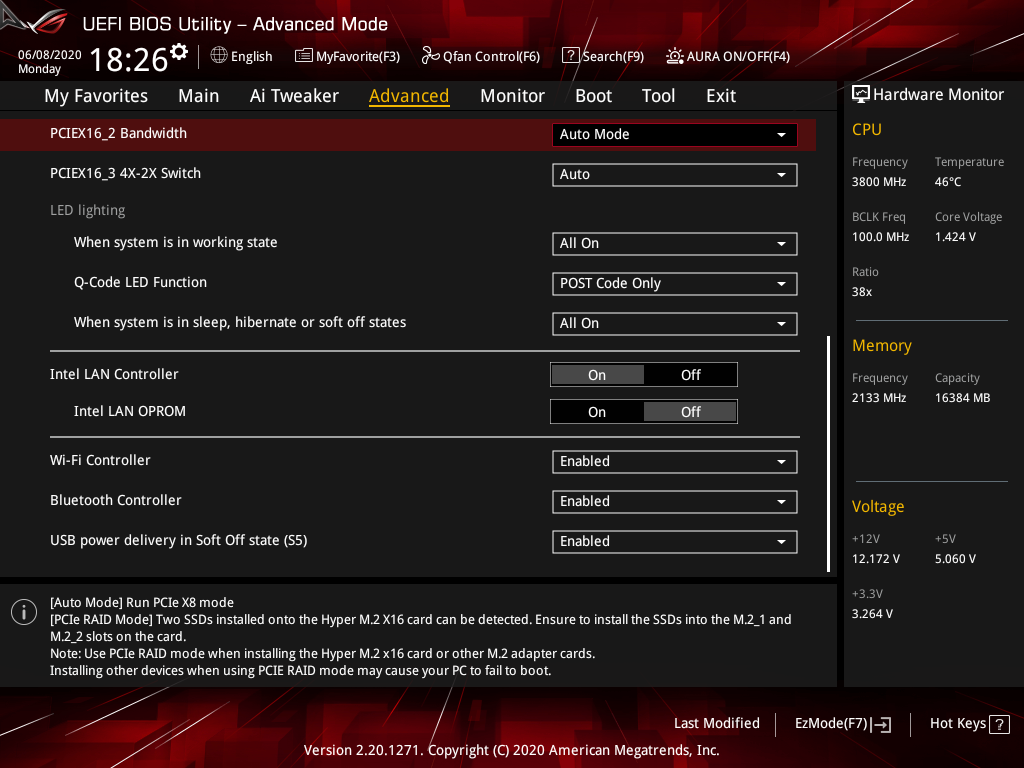This screenshot has width=1024, height=768.
Task: Open MyFavorite(F3) label
Action: pyautogui.click(x=358, y=57)
